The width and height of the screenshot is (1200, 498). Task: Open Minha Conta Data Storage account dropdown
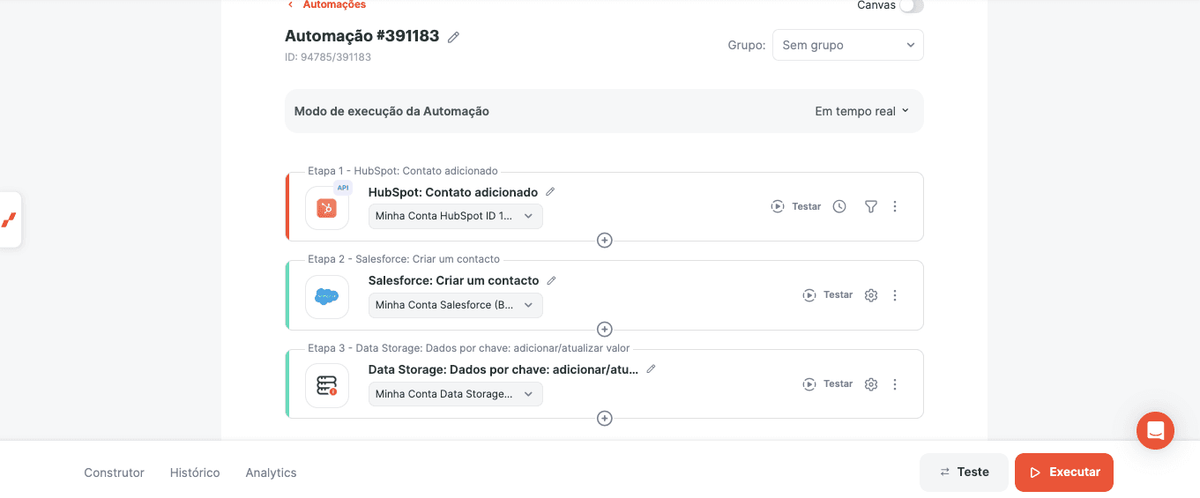click(x=456, y=394)
